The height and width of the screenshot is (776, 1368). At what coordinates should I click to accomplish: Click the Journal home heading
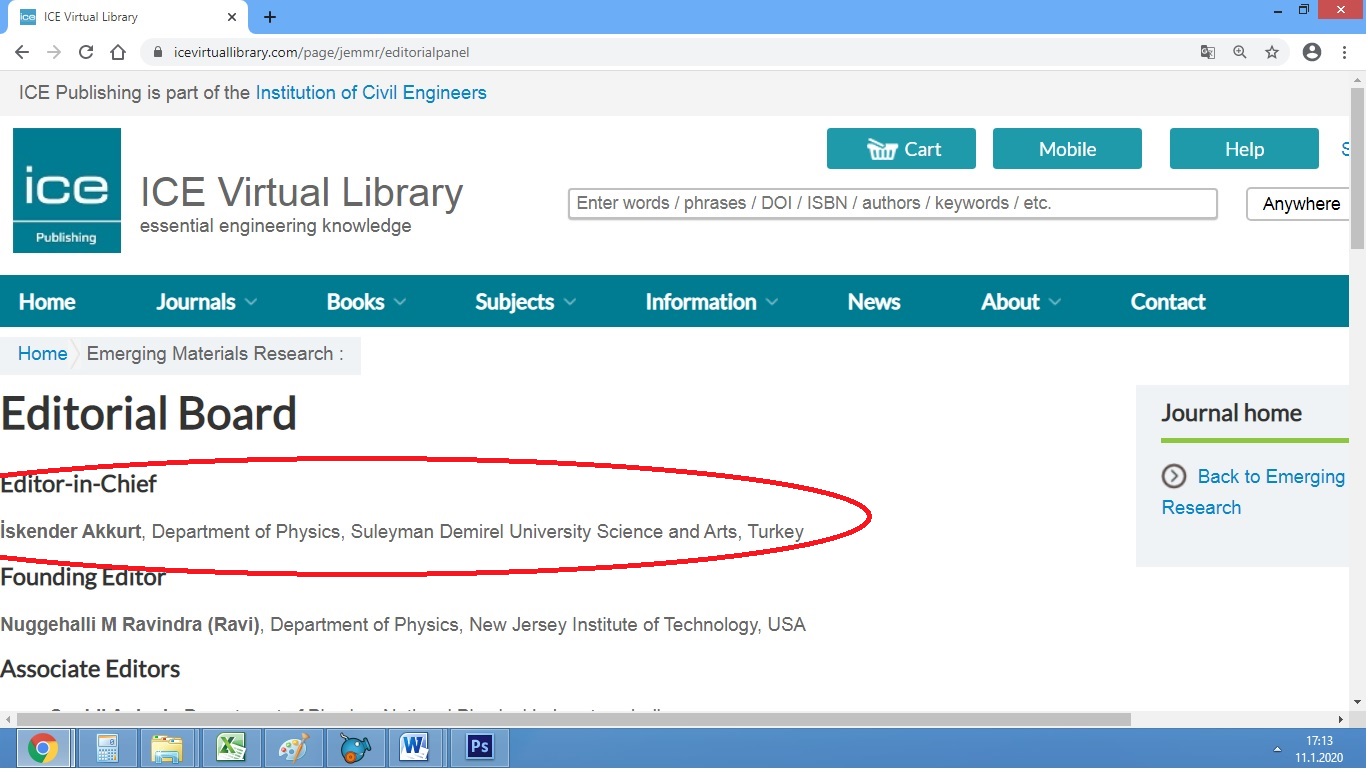tap(1231, 414)
